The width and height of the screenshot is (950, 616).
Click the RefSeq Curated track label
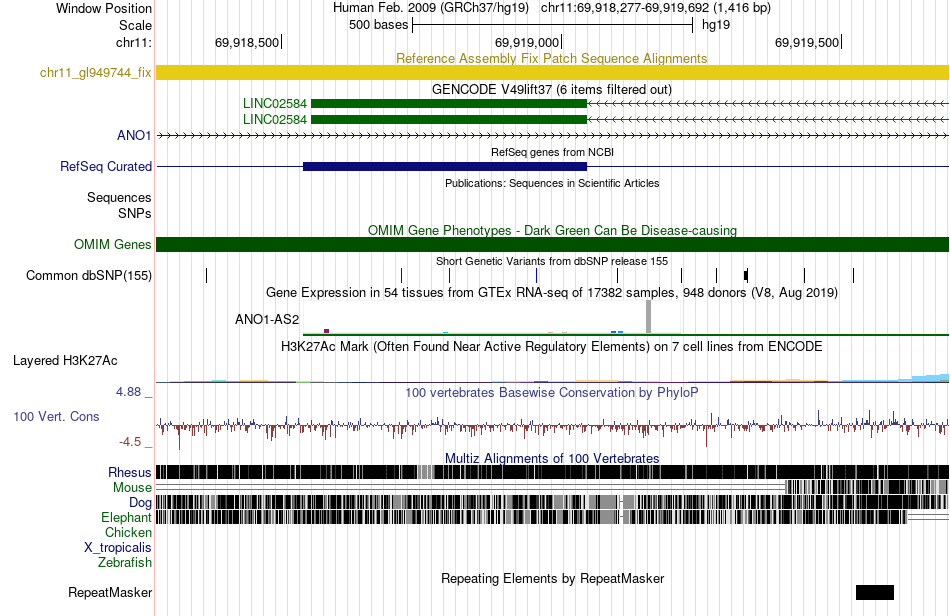pos(106,167)
